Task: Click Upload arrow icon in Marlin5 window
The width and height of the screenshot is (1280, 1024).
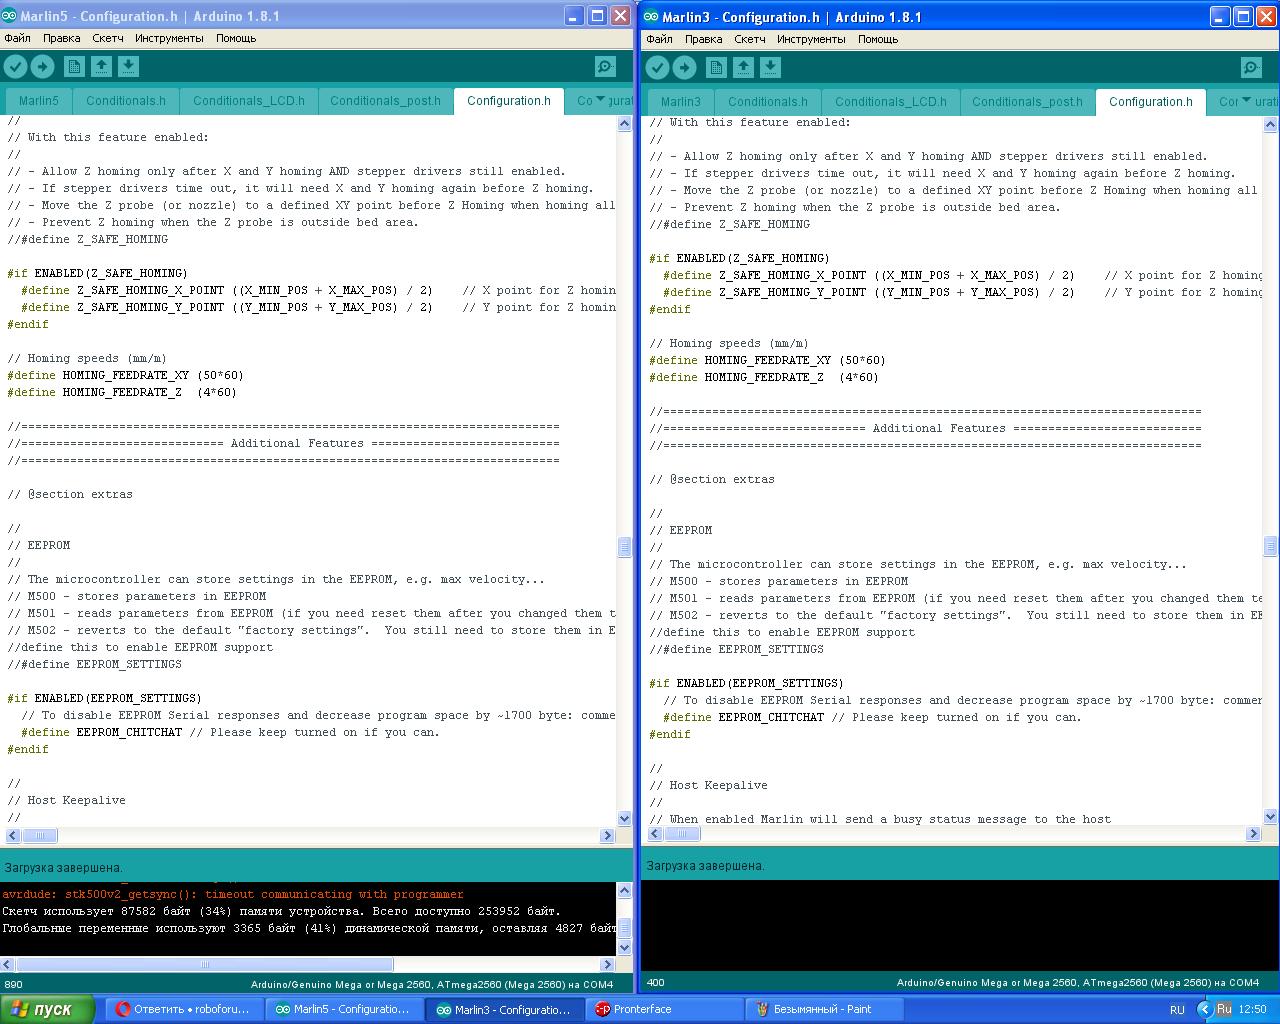Action: pyautogui.click(x=42, y=67)
